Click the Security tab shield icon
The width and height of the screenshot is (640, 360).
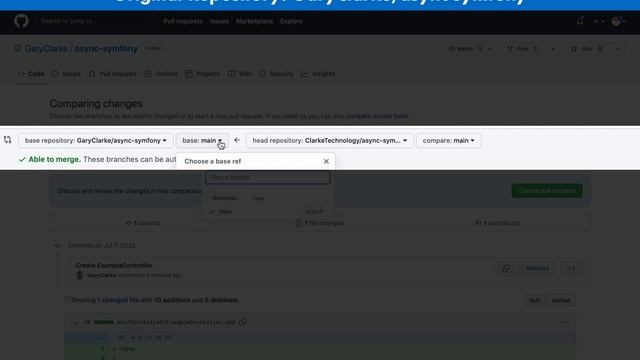(x=262, y=74)
